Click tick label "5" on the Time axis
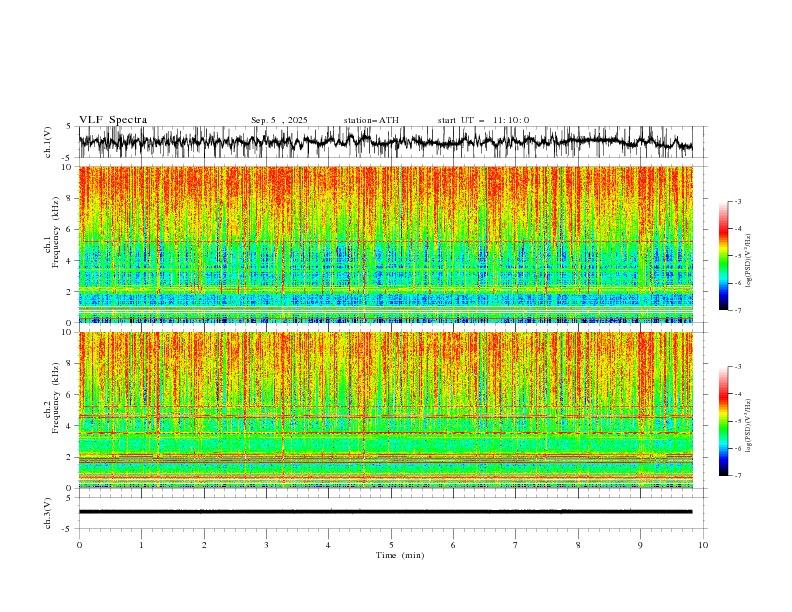 point(391,545)
